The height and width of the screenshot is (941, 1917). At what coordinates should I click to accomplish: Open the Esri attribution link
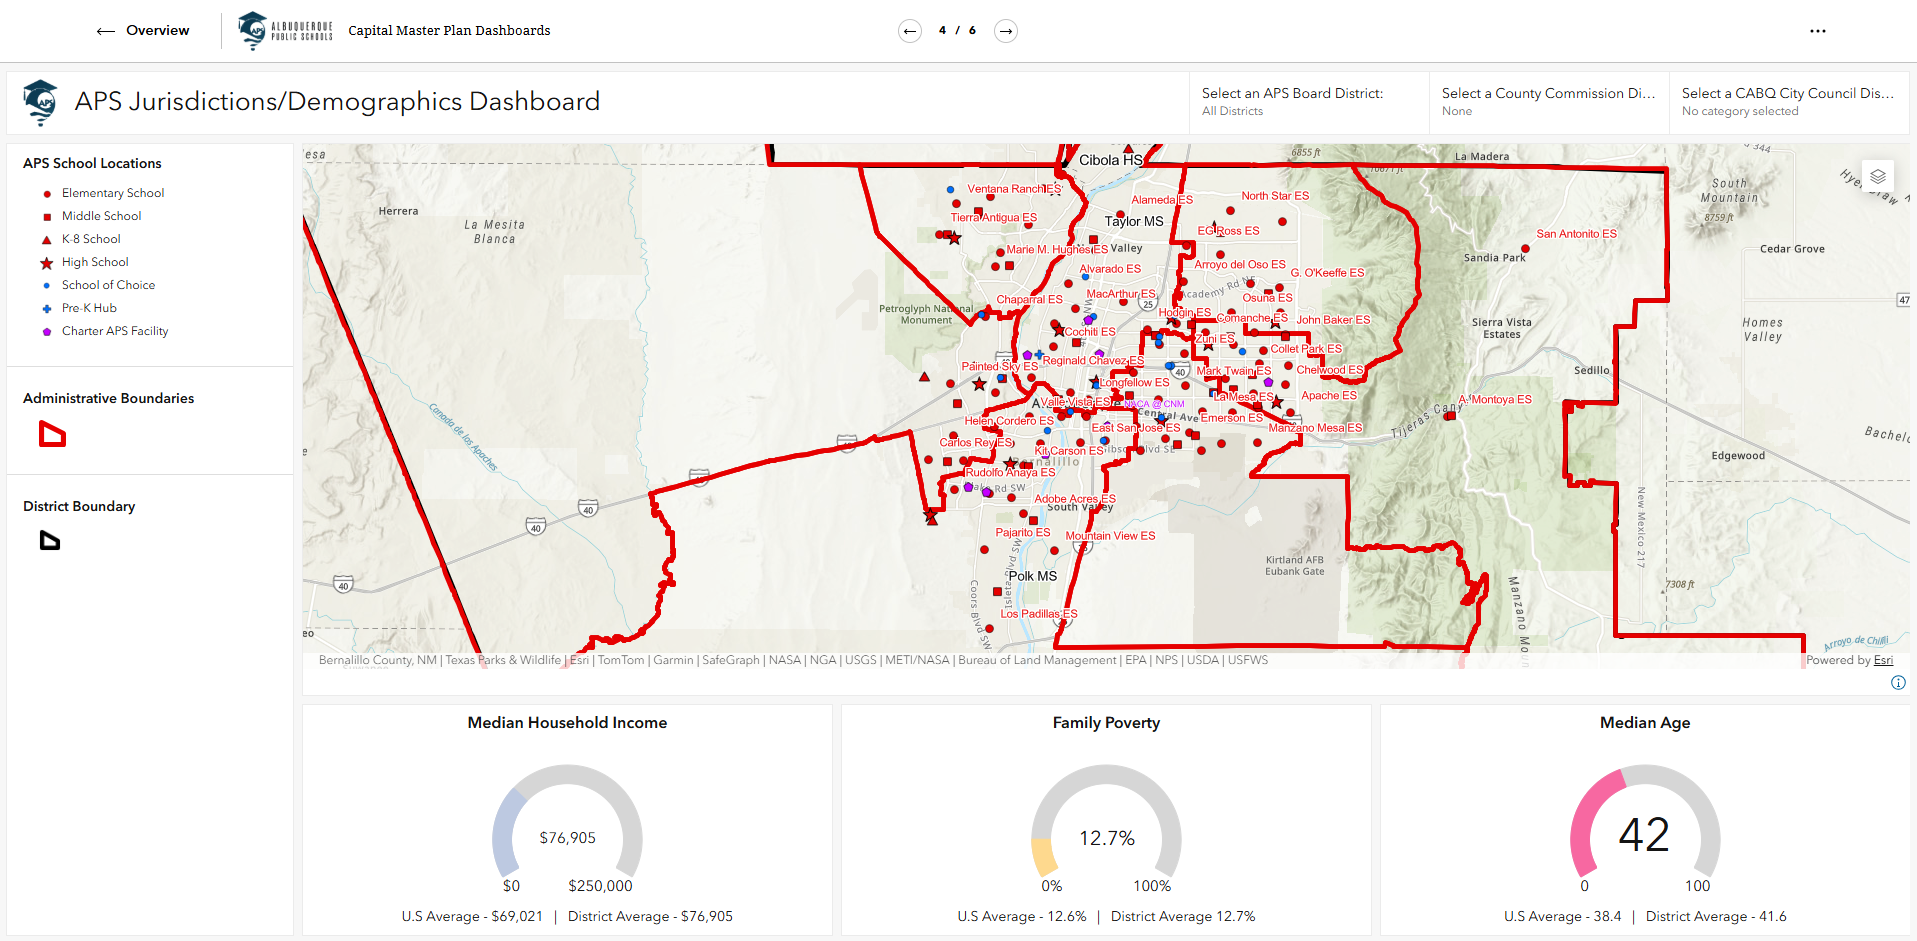(x=1883, y=660)
